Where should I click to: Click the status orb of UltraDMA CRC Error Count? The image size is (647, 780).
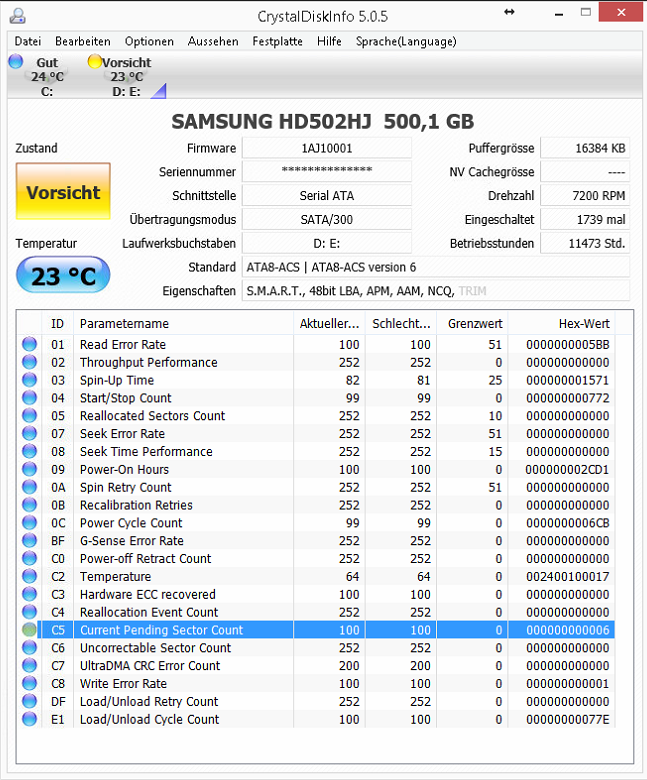click(29, 666)
